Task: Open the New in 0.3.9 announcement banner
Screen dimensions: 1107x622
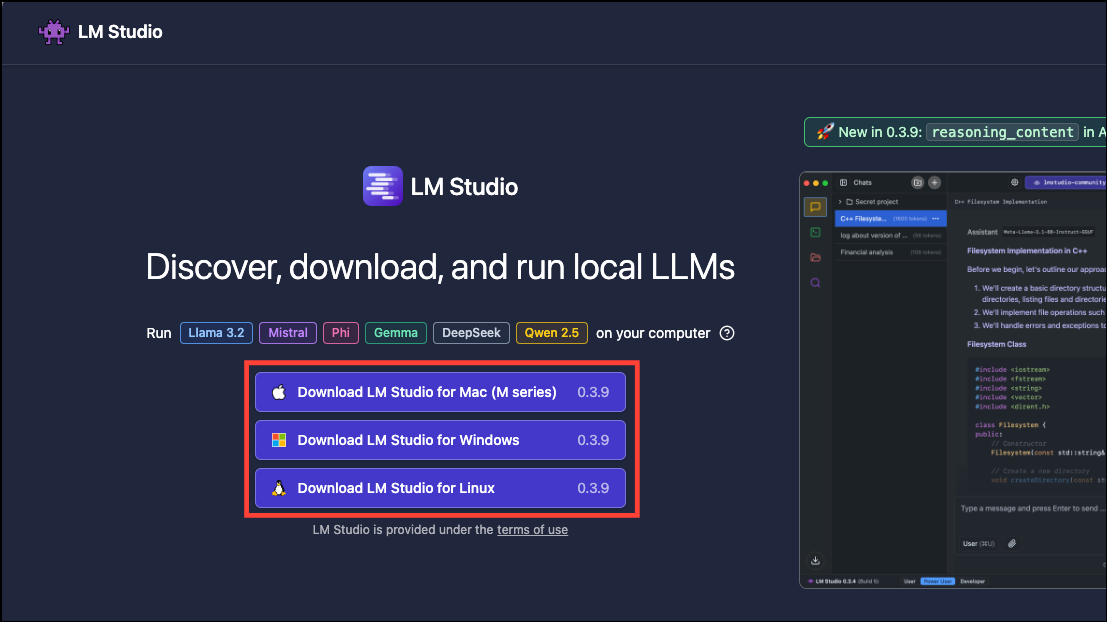Action: pos(955,132)
